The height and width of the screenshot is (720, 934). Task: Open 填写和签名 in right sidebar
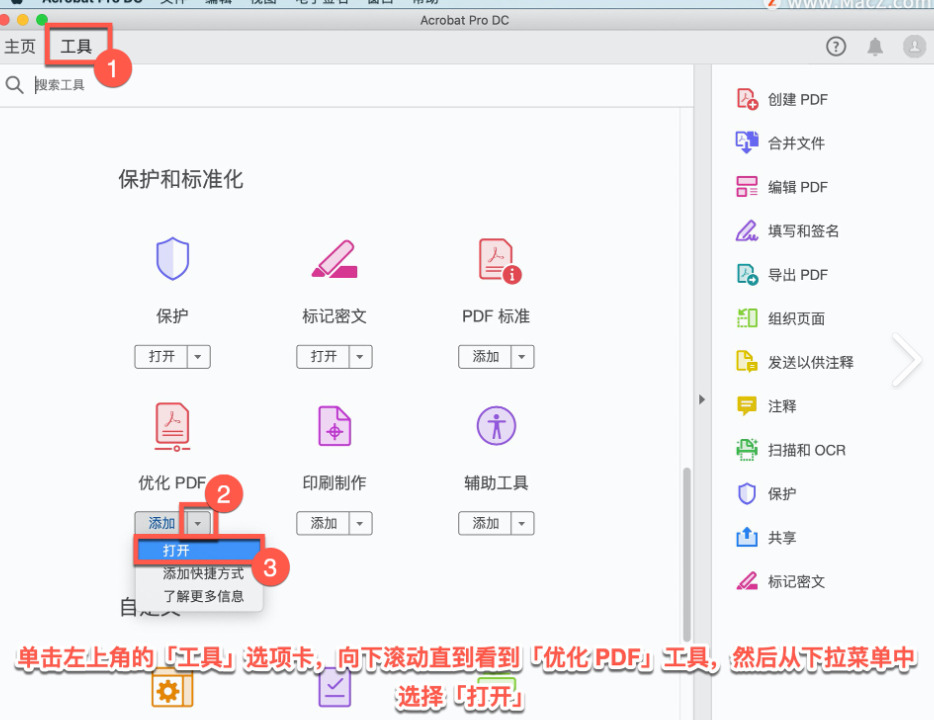coord(787,230)
